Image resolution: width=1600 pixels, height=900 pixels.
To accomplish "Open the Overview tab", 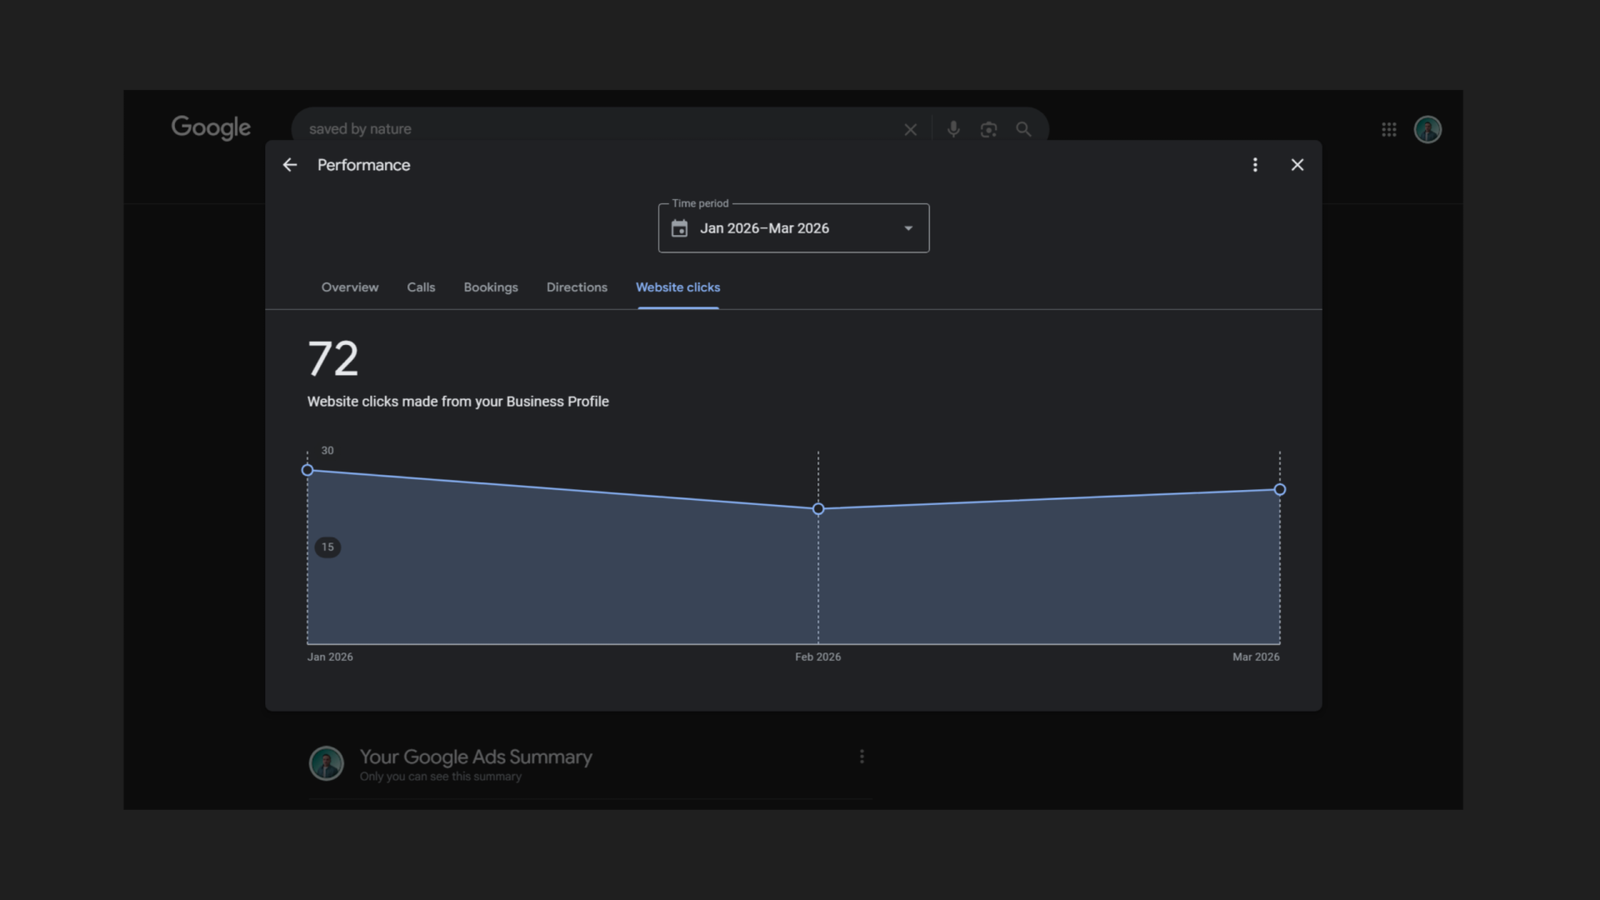I will pyautogui.click(x=349, y=287).
